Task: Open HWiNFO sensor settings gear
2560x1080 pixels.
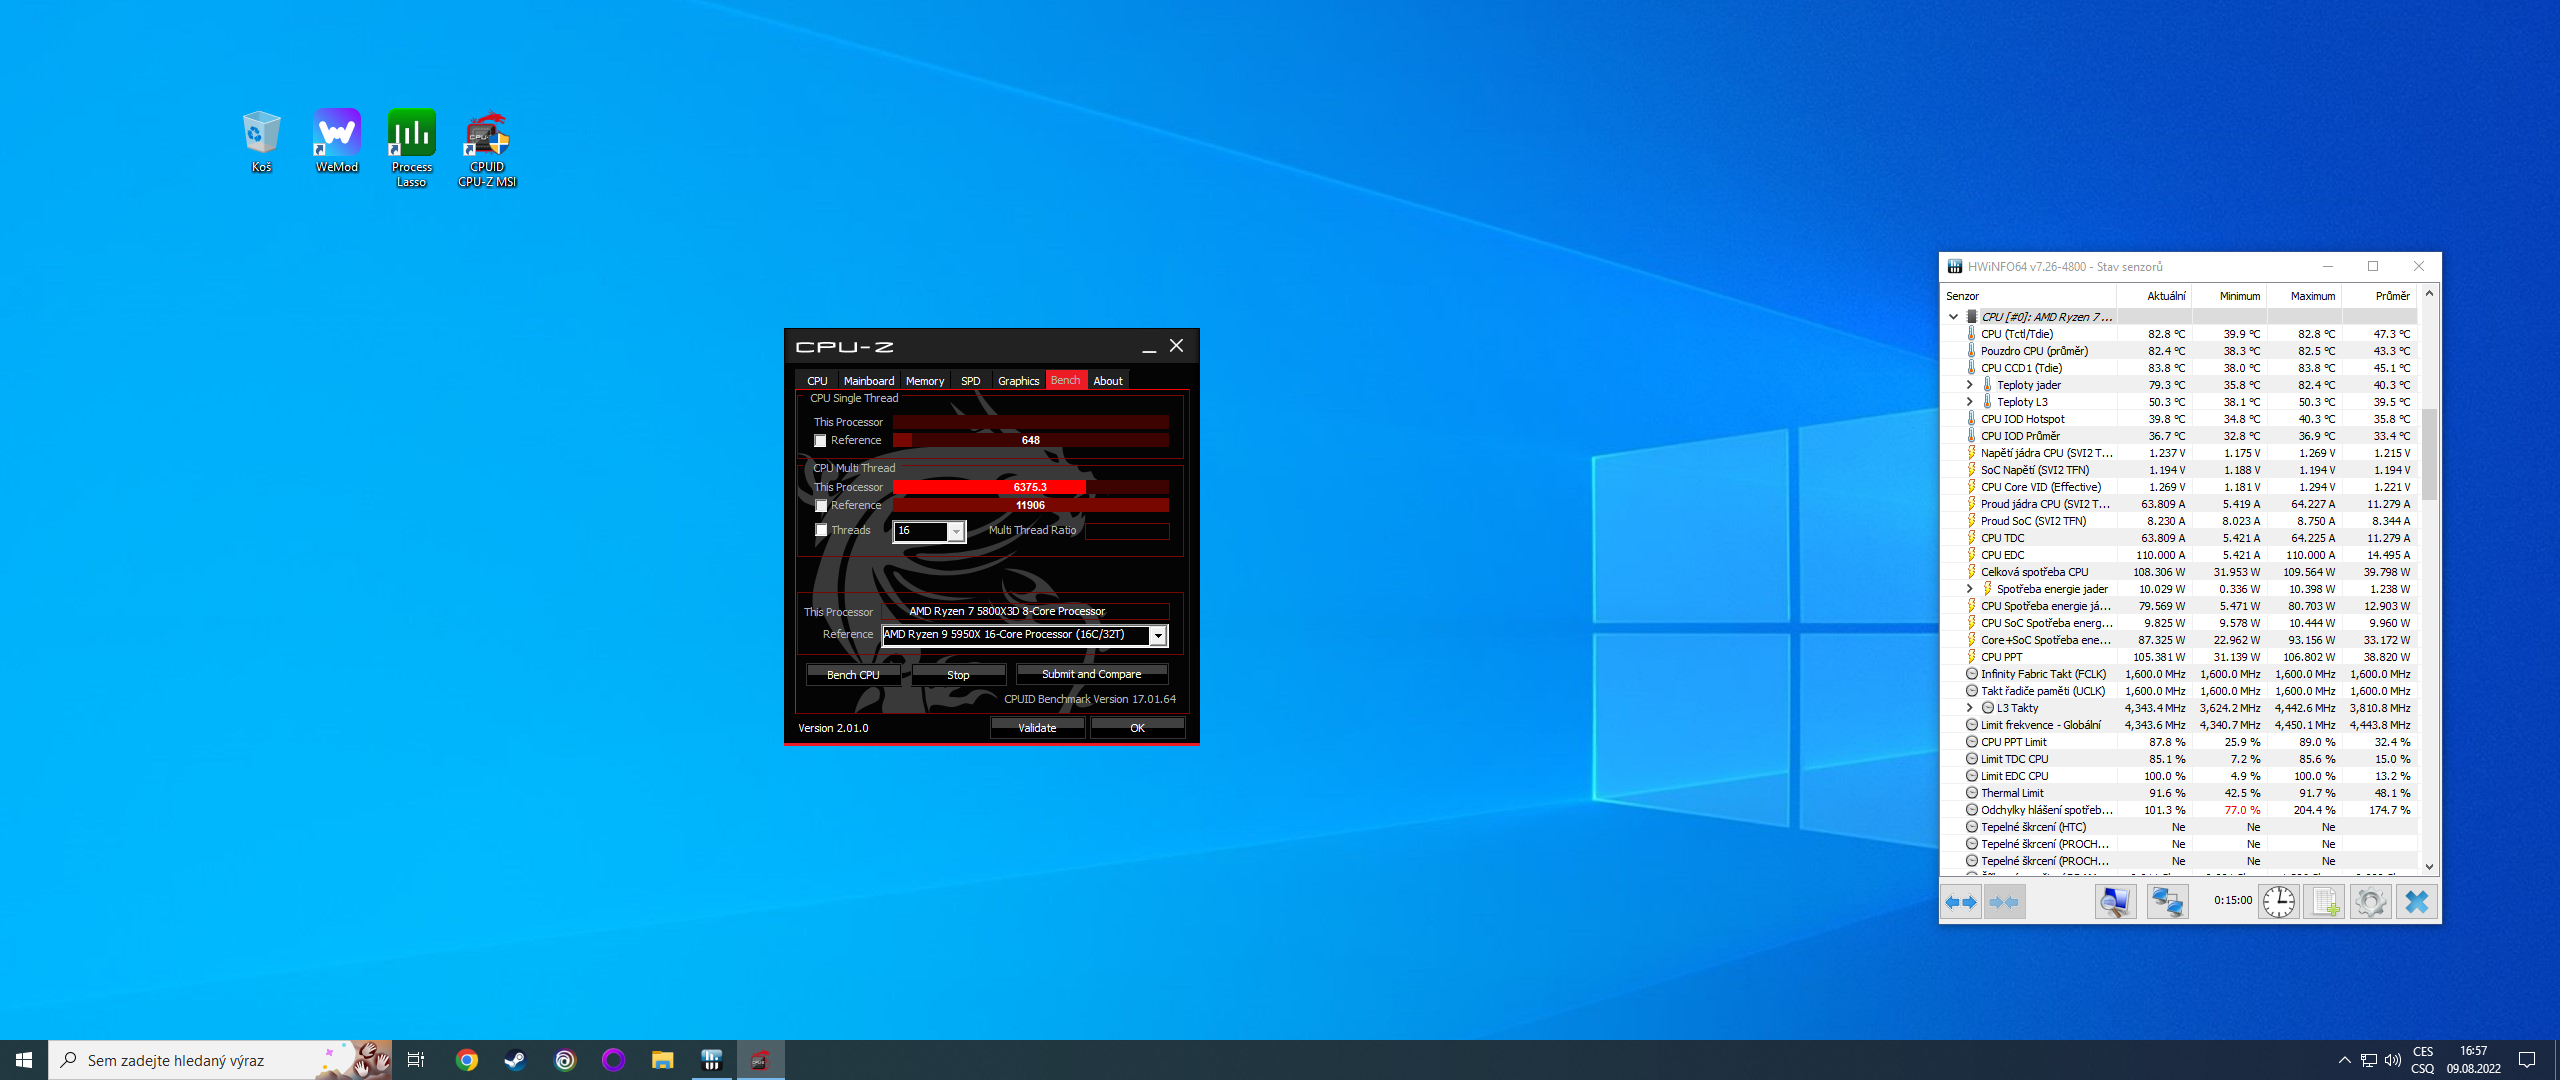Action: 2370,902
